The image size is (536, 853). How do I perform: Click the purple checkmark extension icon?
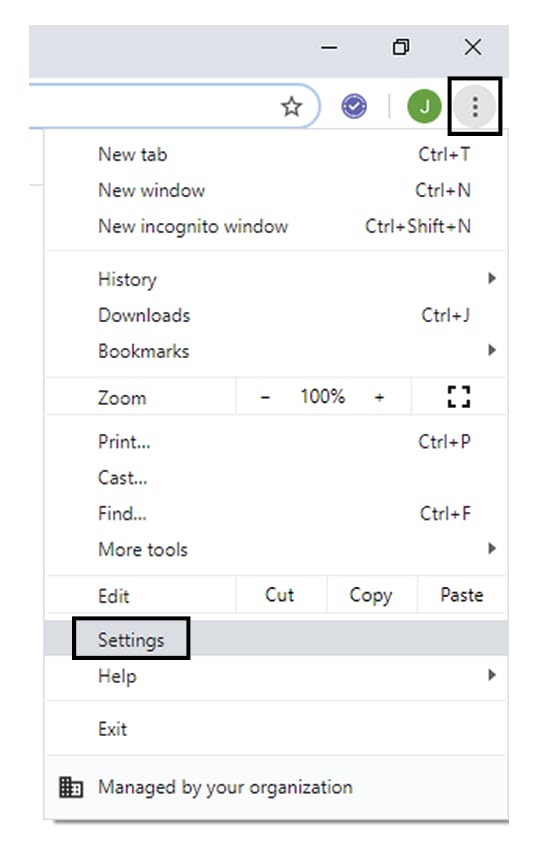(354, 106)
